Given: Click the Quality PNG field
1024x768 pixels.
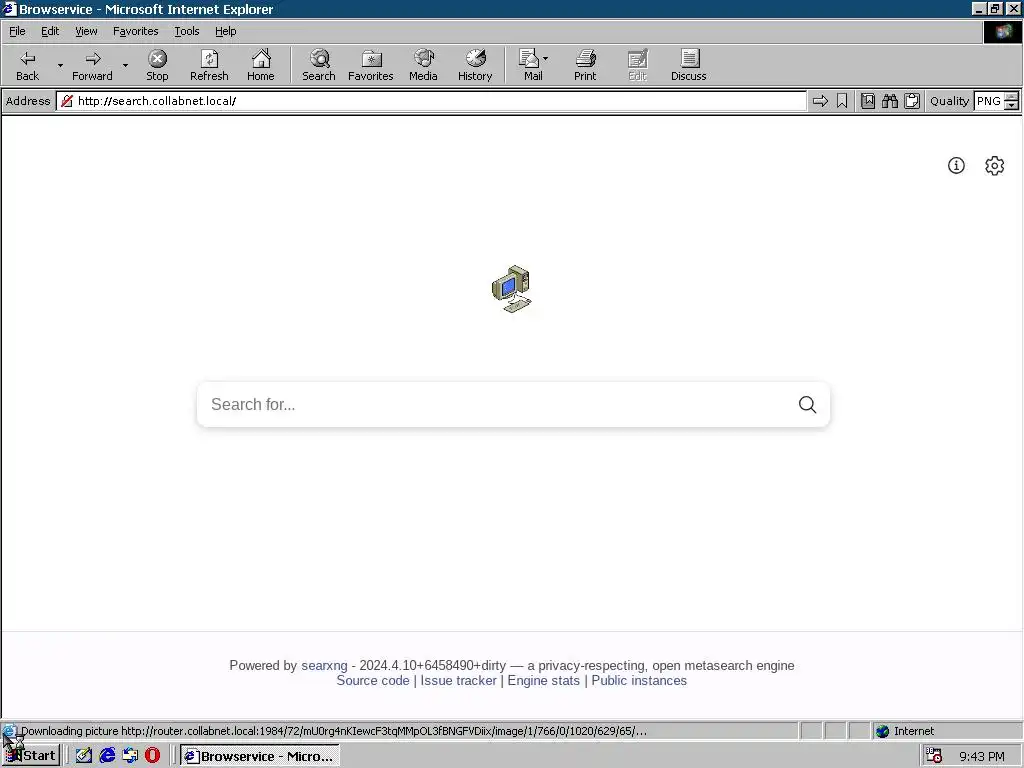Looking at the screenshot, I should [x=989, y=101].
